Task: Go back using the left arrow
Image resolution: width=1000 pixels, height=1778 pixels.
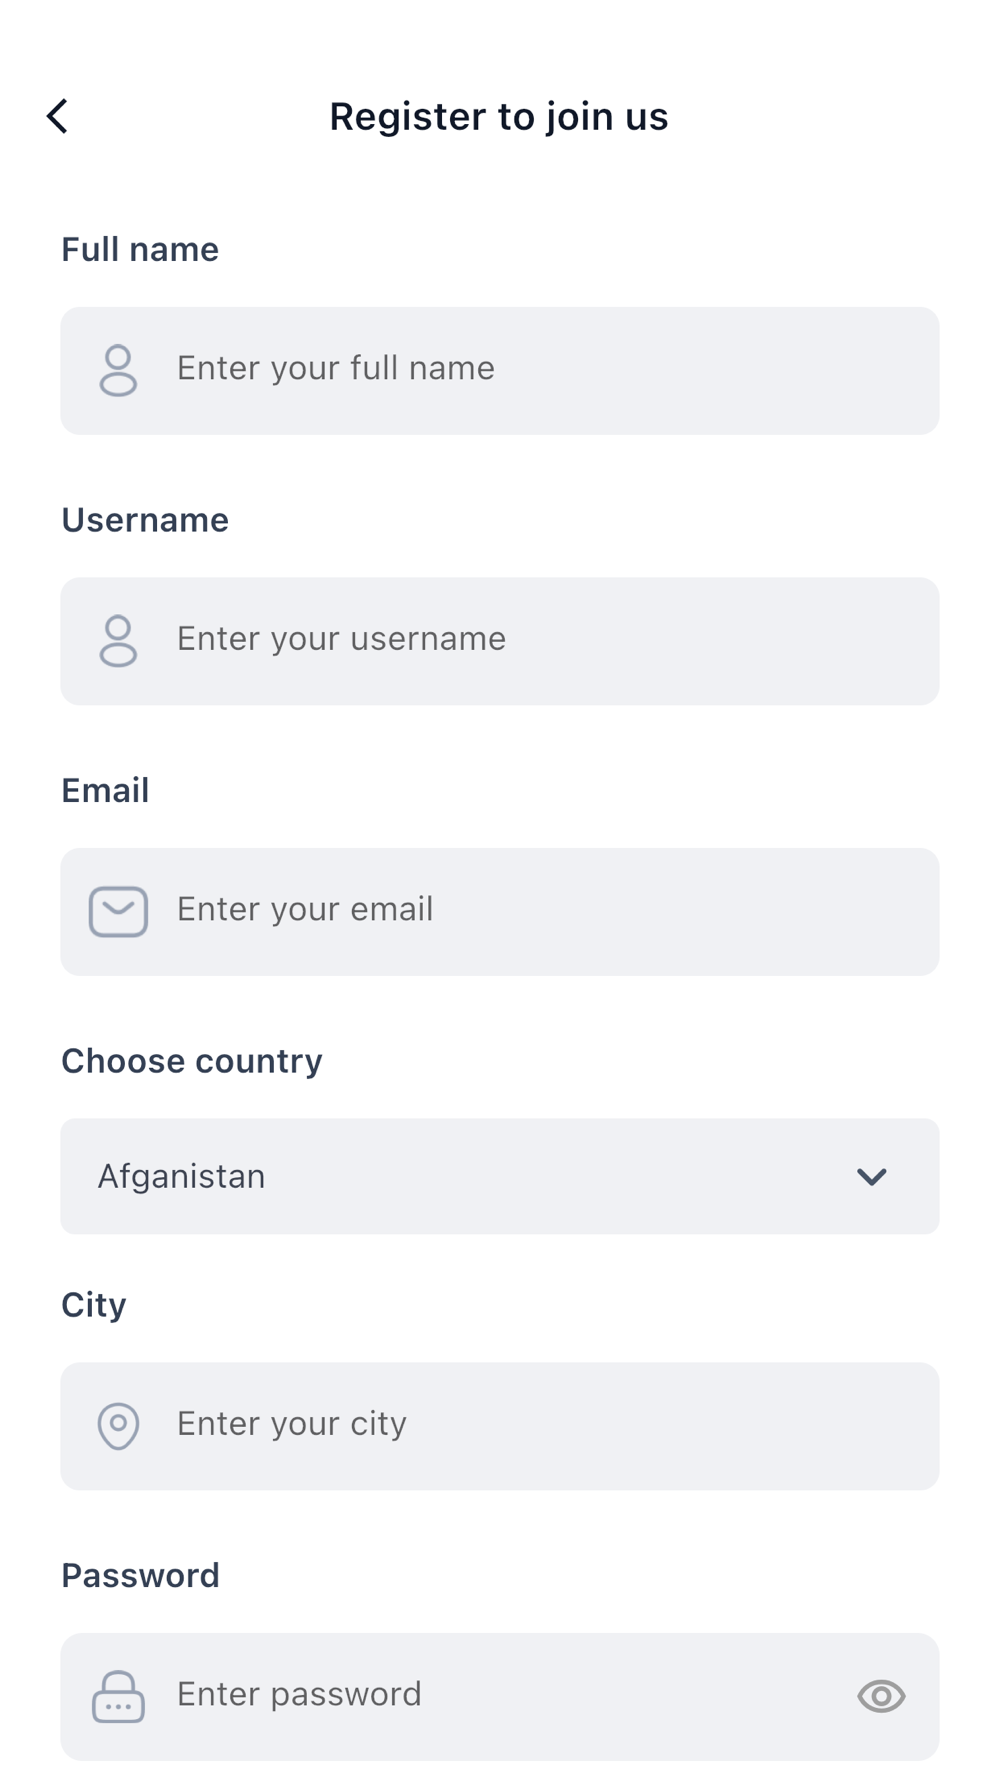Action: 58,116
